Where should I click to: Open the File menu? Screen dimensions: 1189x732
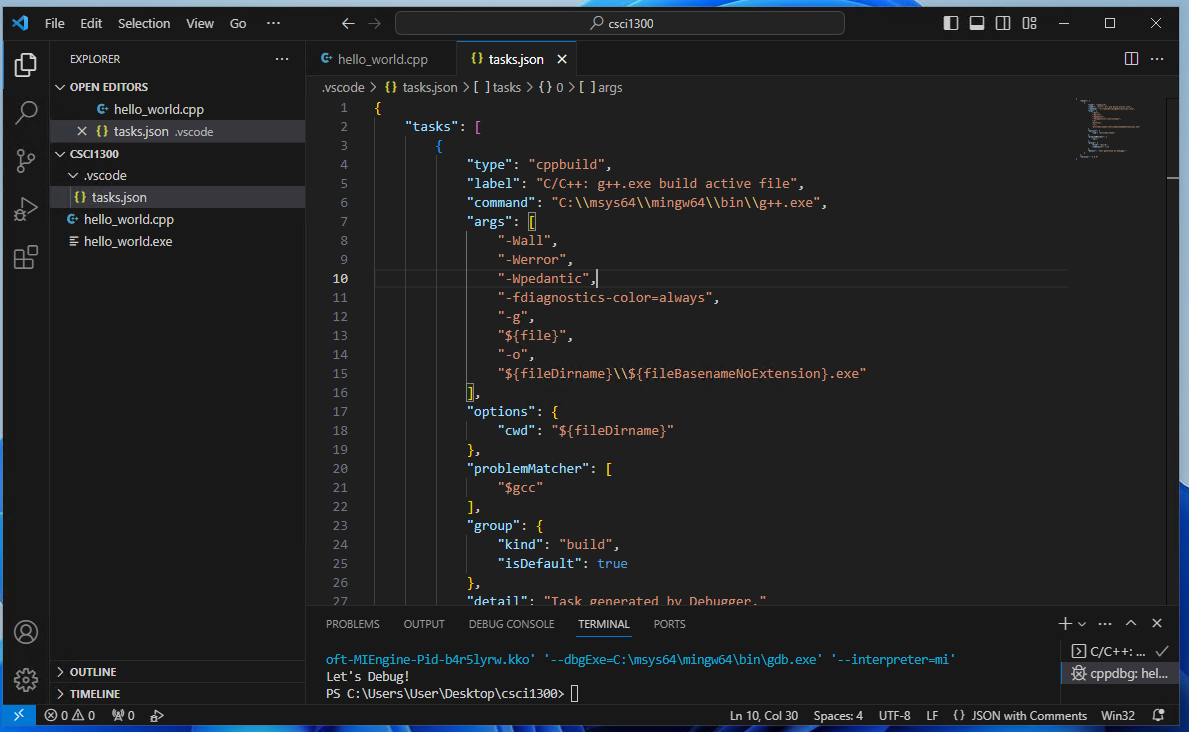pyautogui.click(x=55, y=24)
